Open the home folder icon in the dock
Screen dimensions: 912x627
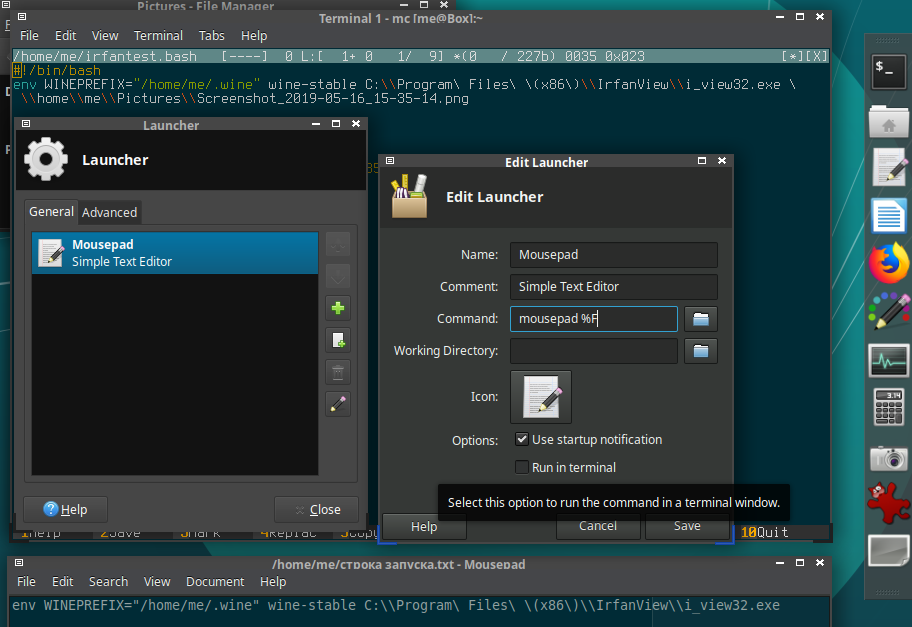click(x=888, y=122)
